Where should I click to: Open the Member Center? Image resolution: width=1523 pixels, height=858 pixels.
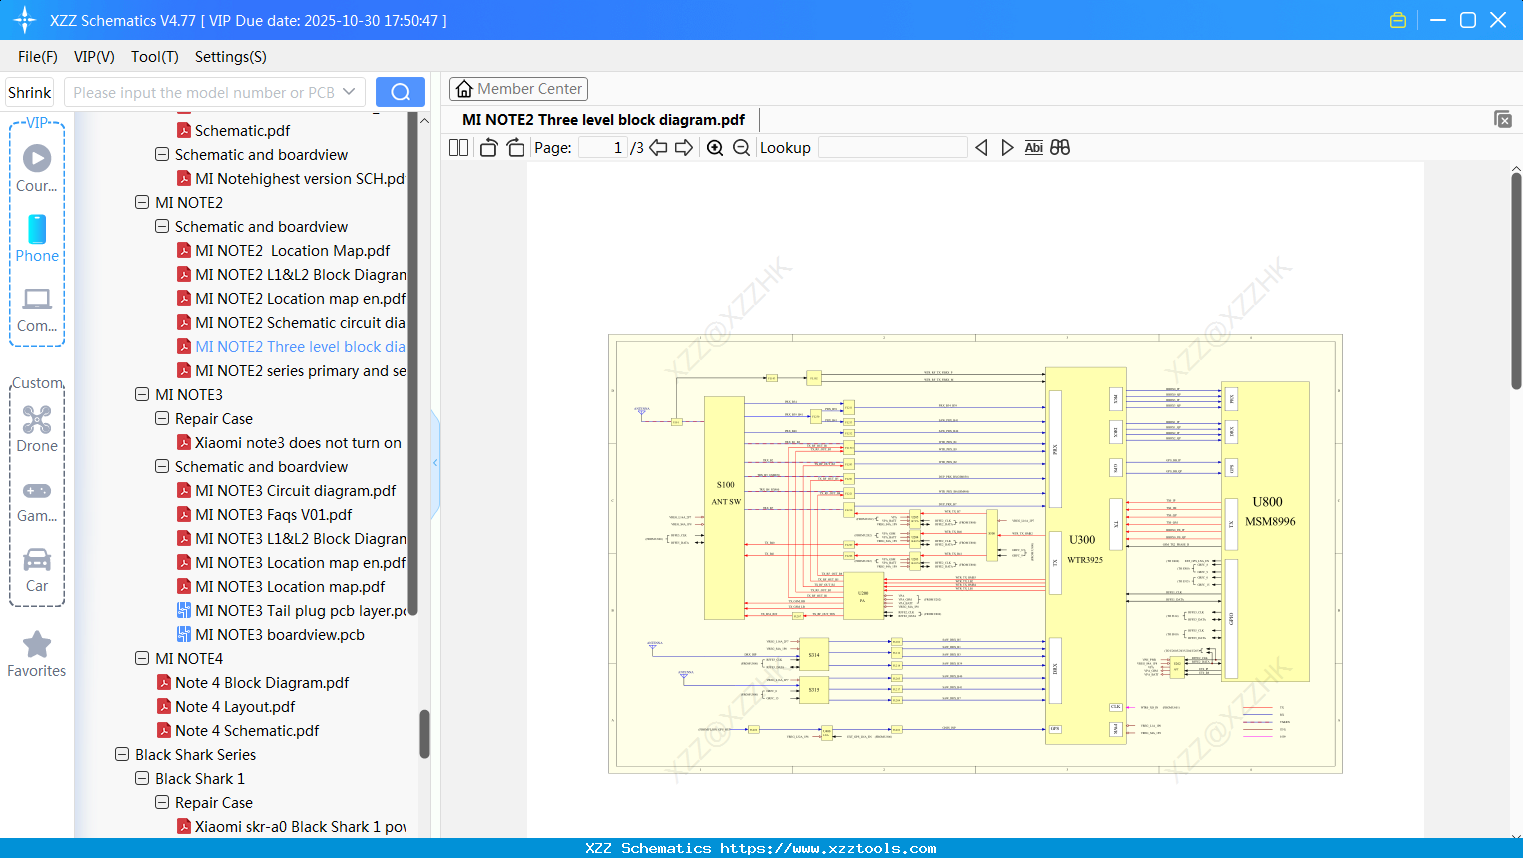[518, 88]
